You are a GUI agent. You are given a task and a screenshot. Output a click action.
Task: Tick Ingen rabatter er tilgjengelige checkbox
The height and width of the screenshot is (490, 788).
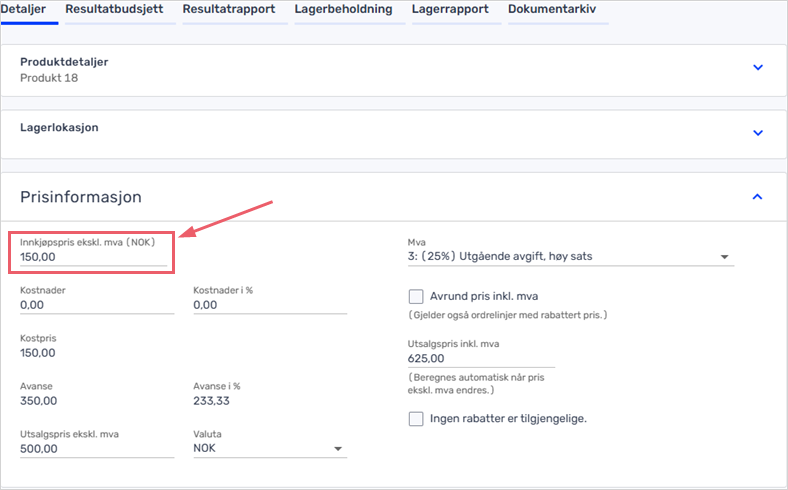pyautogui.click(x=416, y=419)
